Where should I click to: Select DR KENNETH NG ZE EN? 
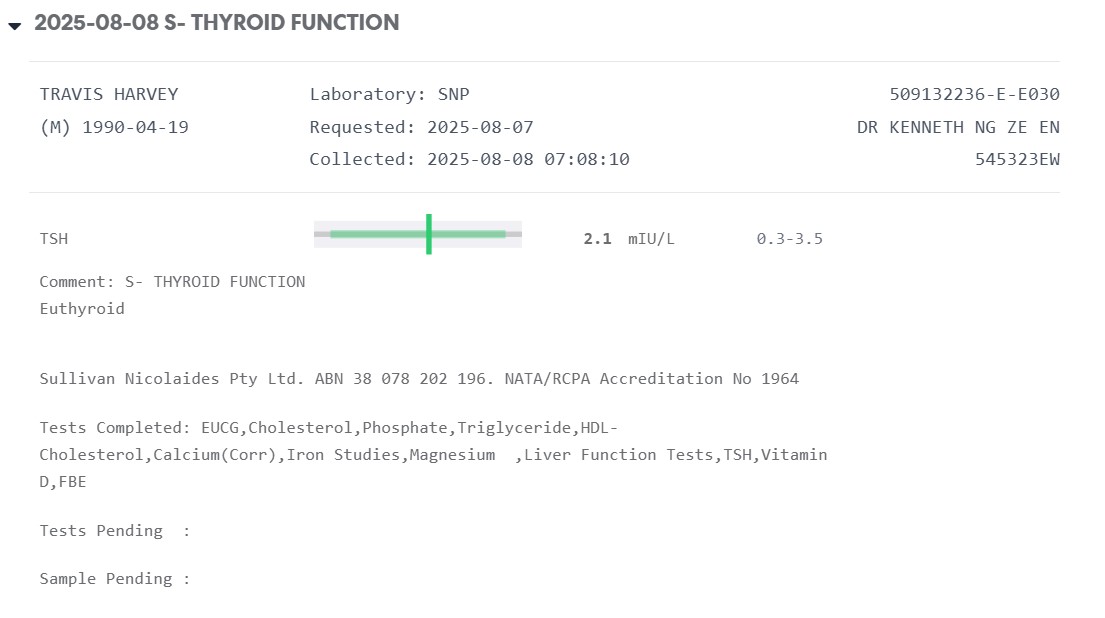click(x=958, y=127)
